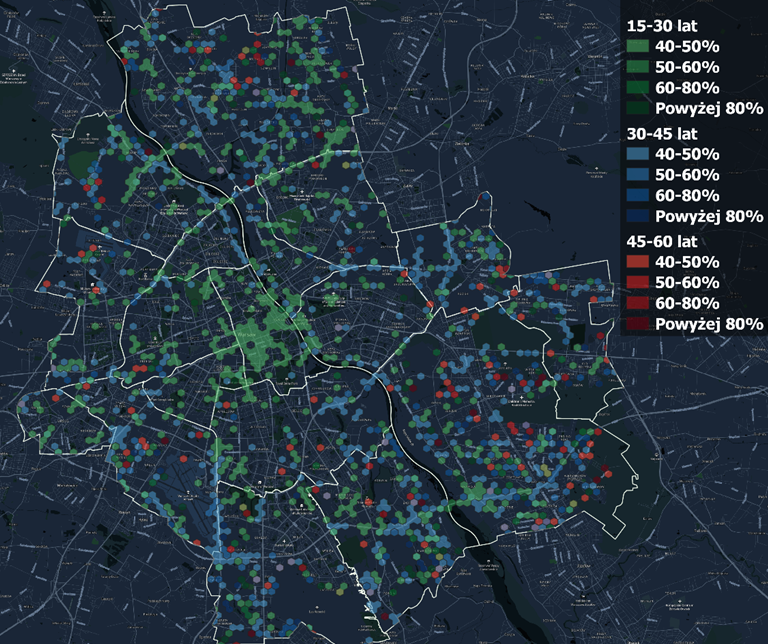This screenshot has height=644, width=768.
Task: Select the 40-50% red swatch for 45-60 lat
Action: tap(636, 262)
